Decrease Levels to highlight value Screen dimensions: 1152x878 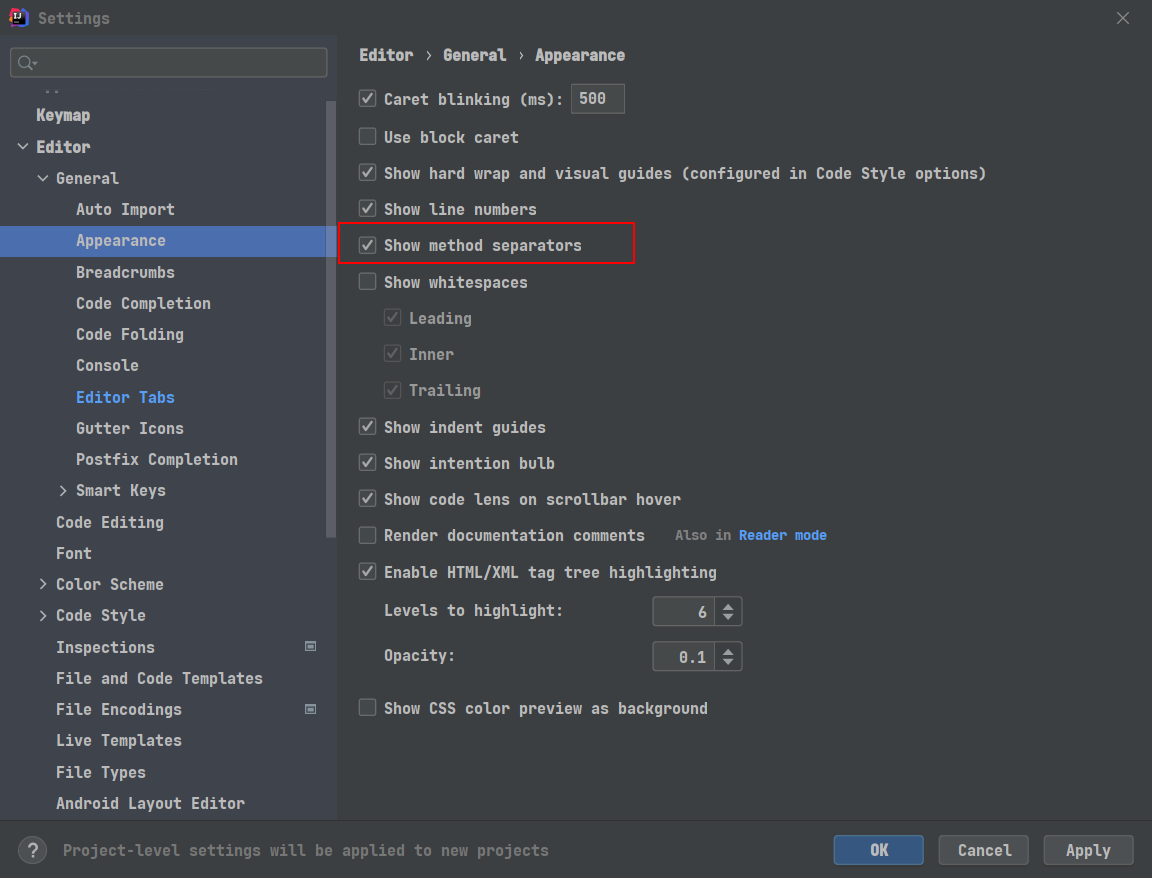[728, 616]
